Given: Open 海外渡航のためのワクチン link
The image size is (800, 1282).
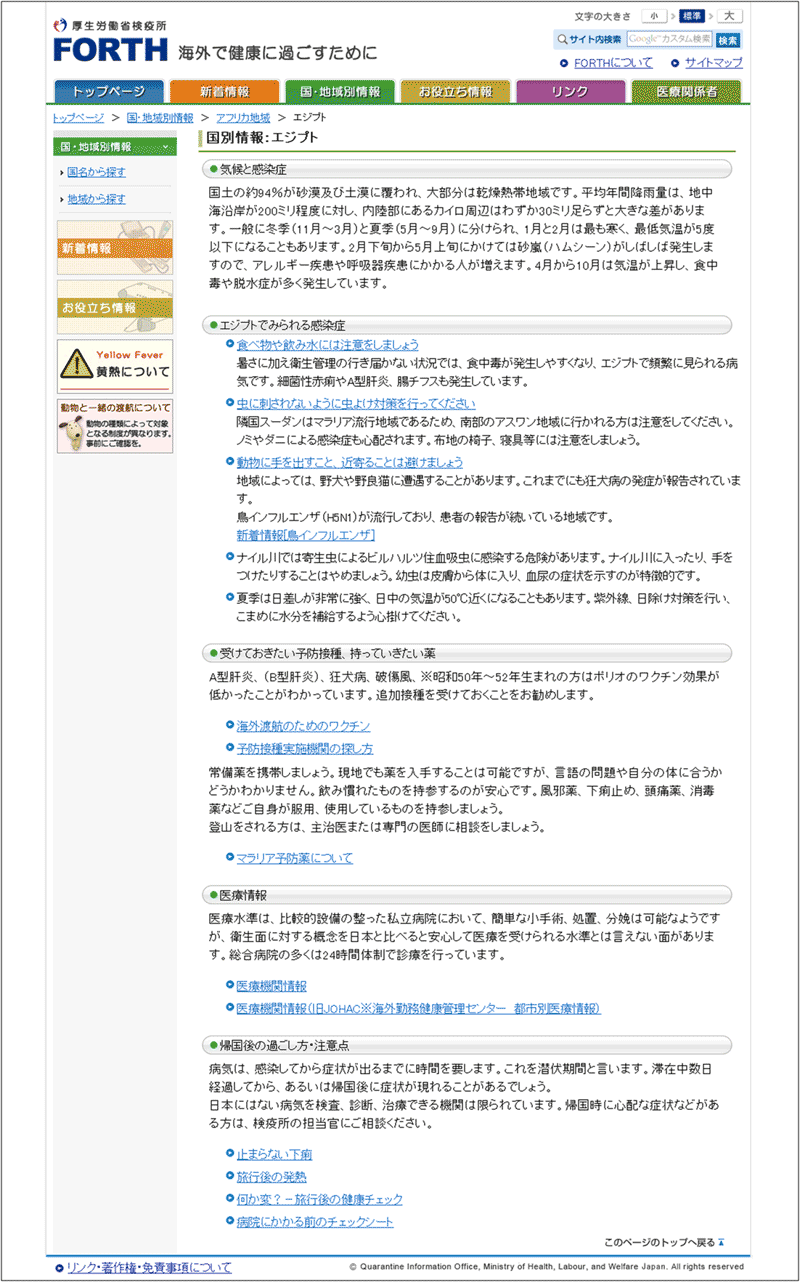Looking at the screenshot, I should (x=303, y=725).
